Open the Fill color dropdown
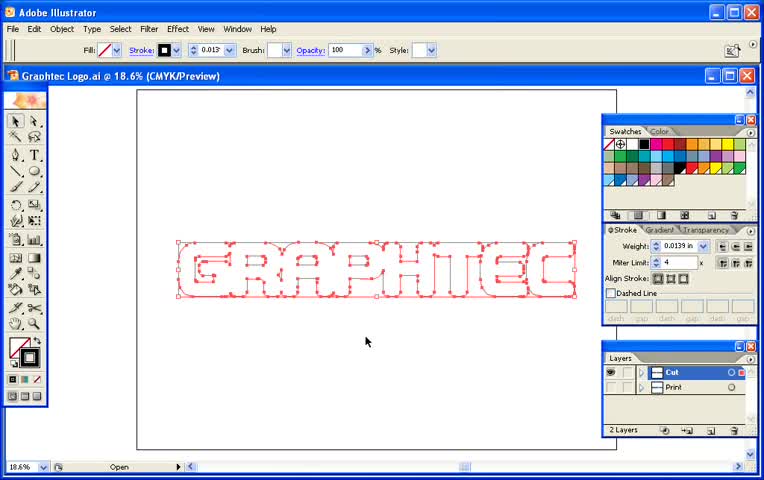The height and width of the screenshot is (480, 764). click(116, 50)
